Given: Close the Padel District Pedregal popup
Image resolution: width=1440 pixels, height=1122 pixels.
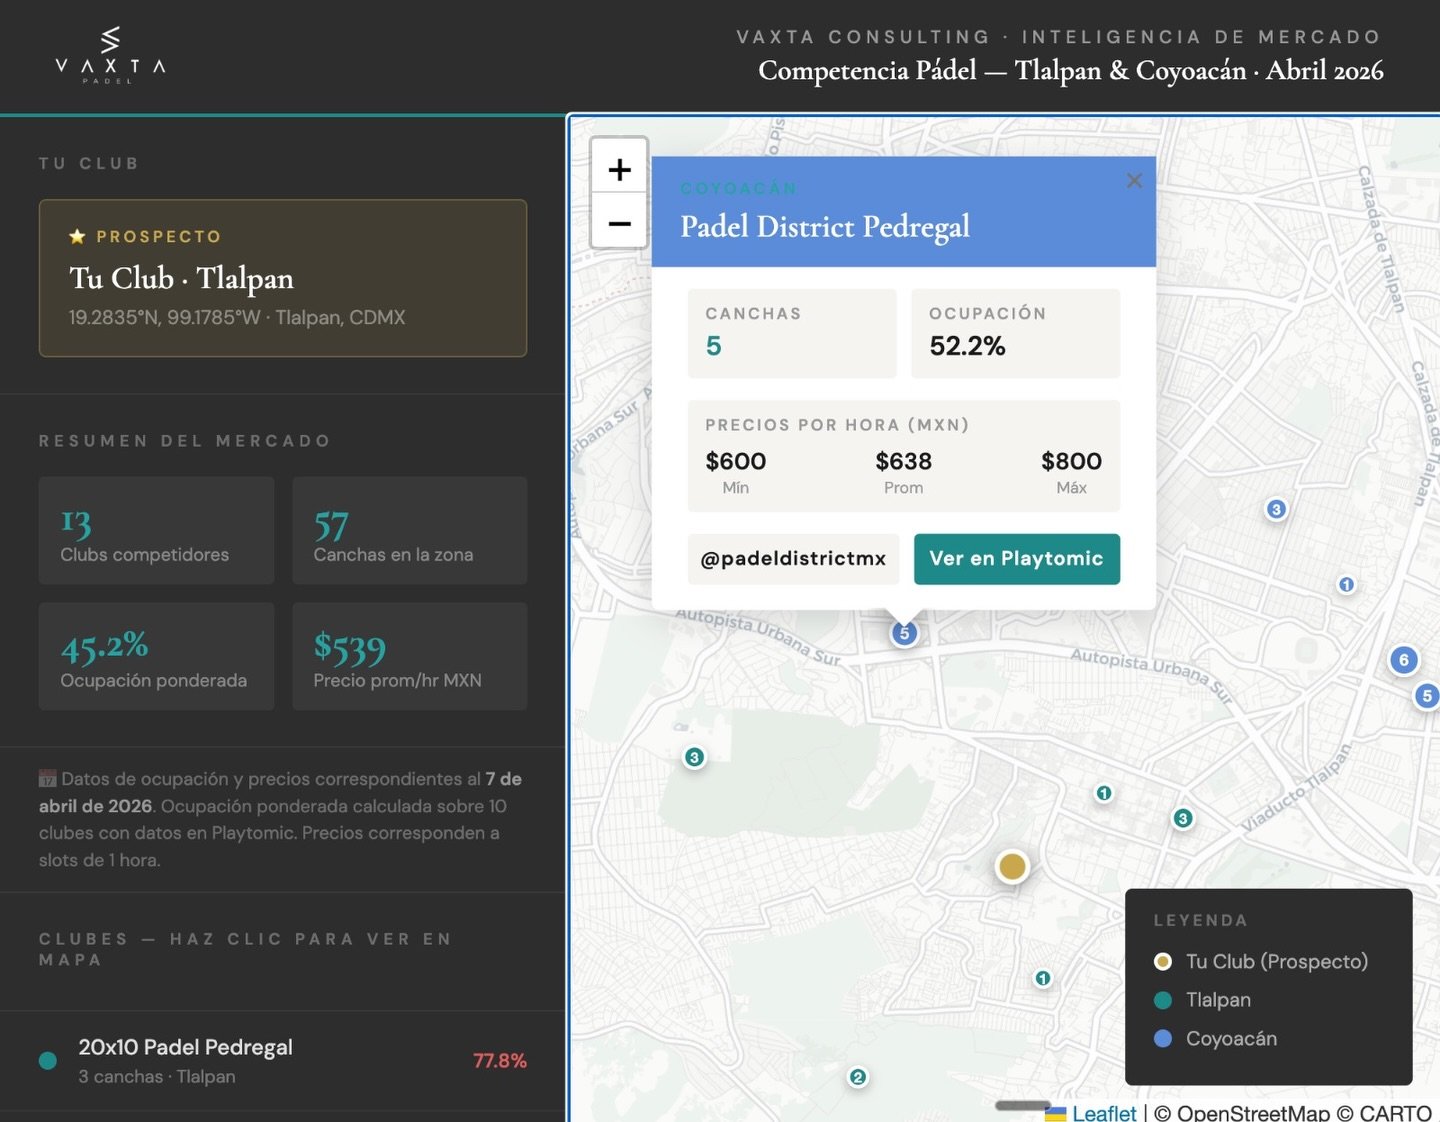Looking at the screenshot, I should [1133, 181].
